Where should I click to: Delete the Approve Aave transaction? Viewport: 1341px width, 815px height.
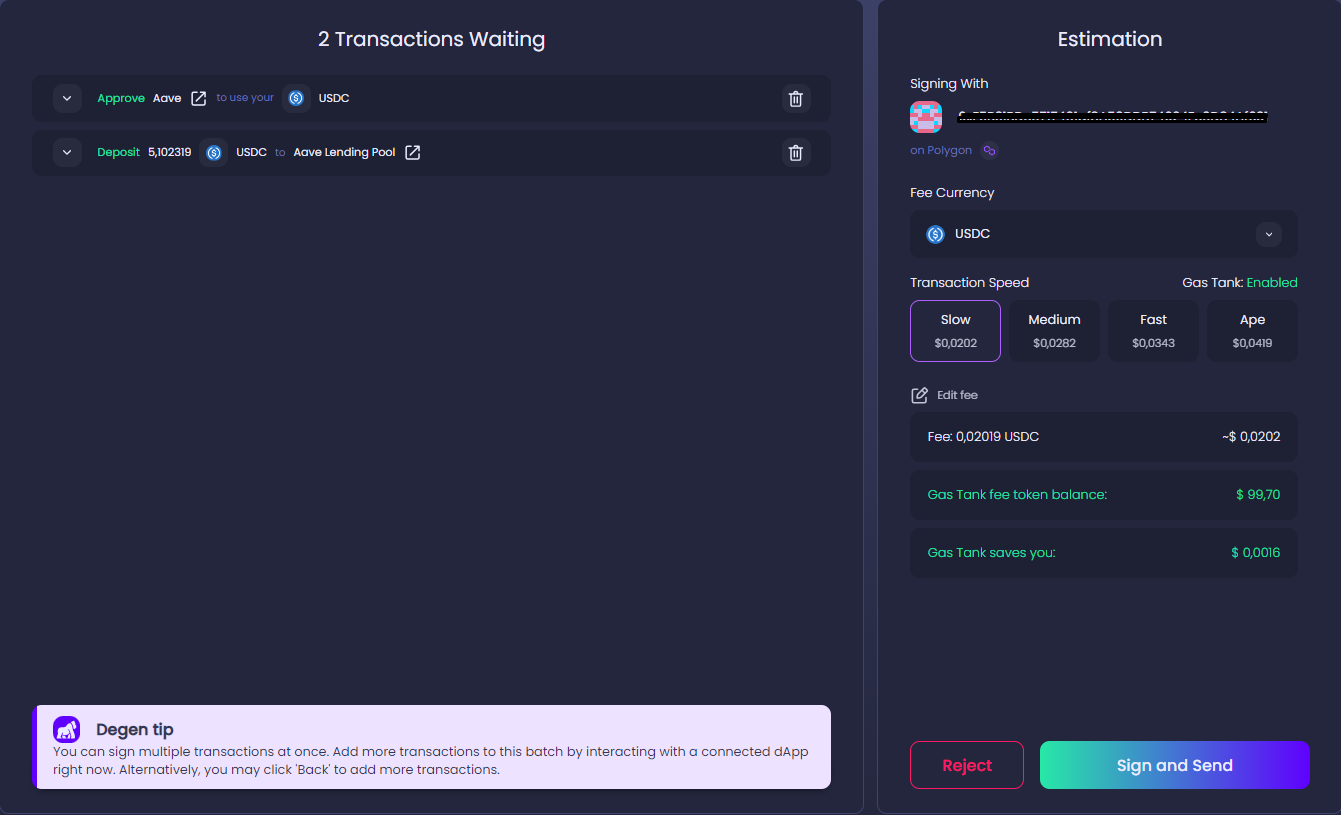pos(796,98)
